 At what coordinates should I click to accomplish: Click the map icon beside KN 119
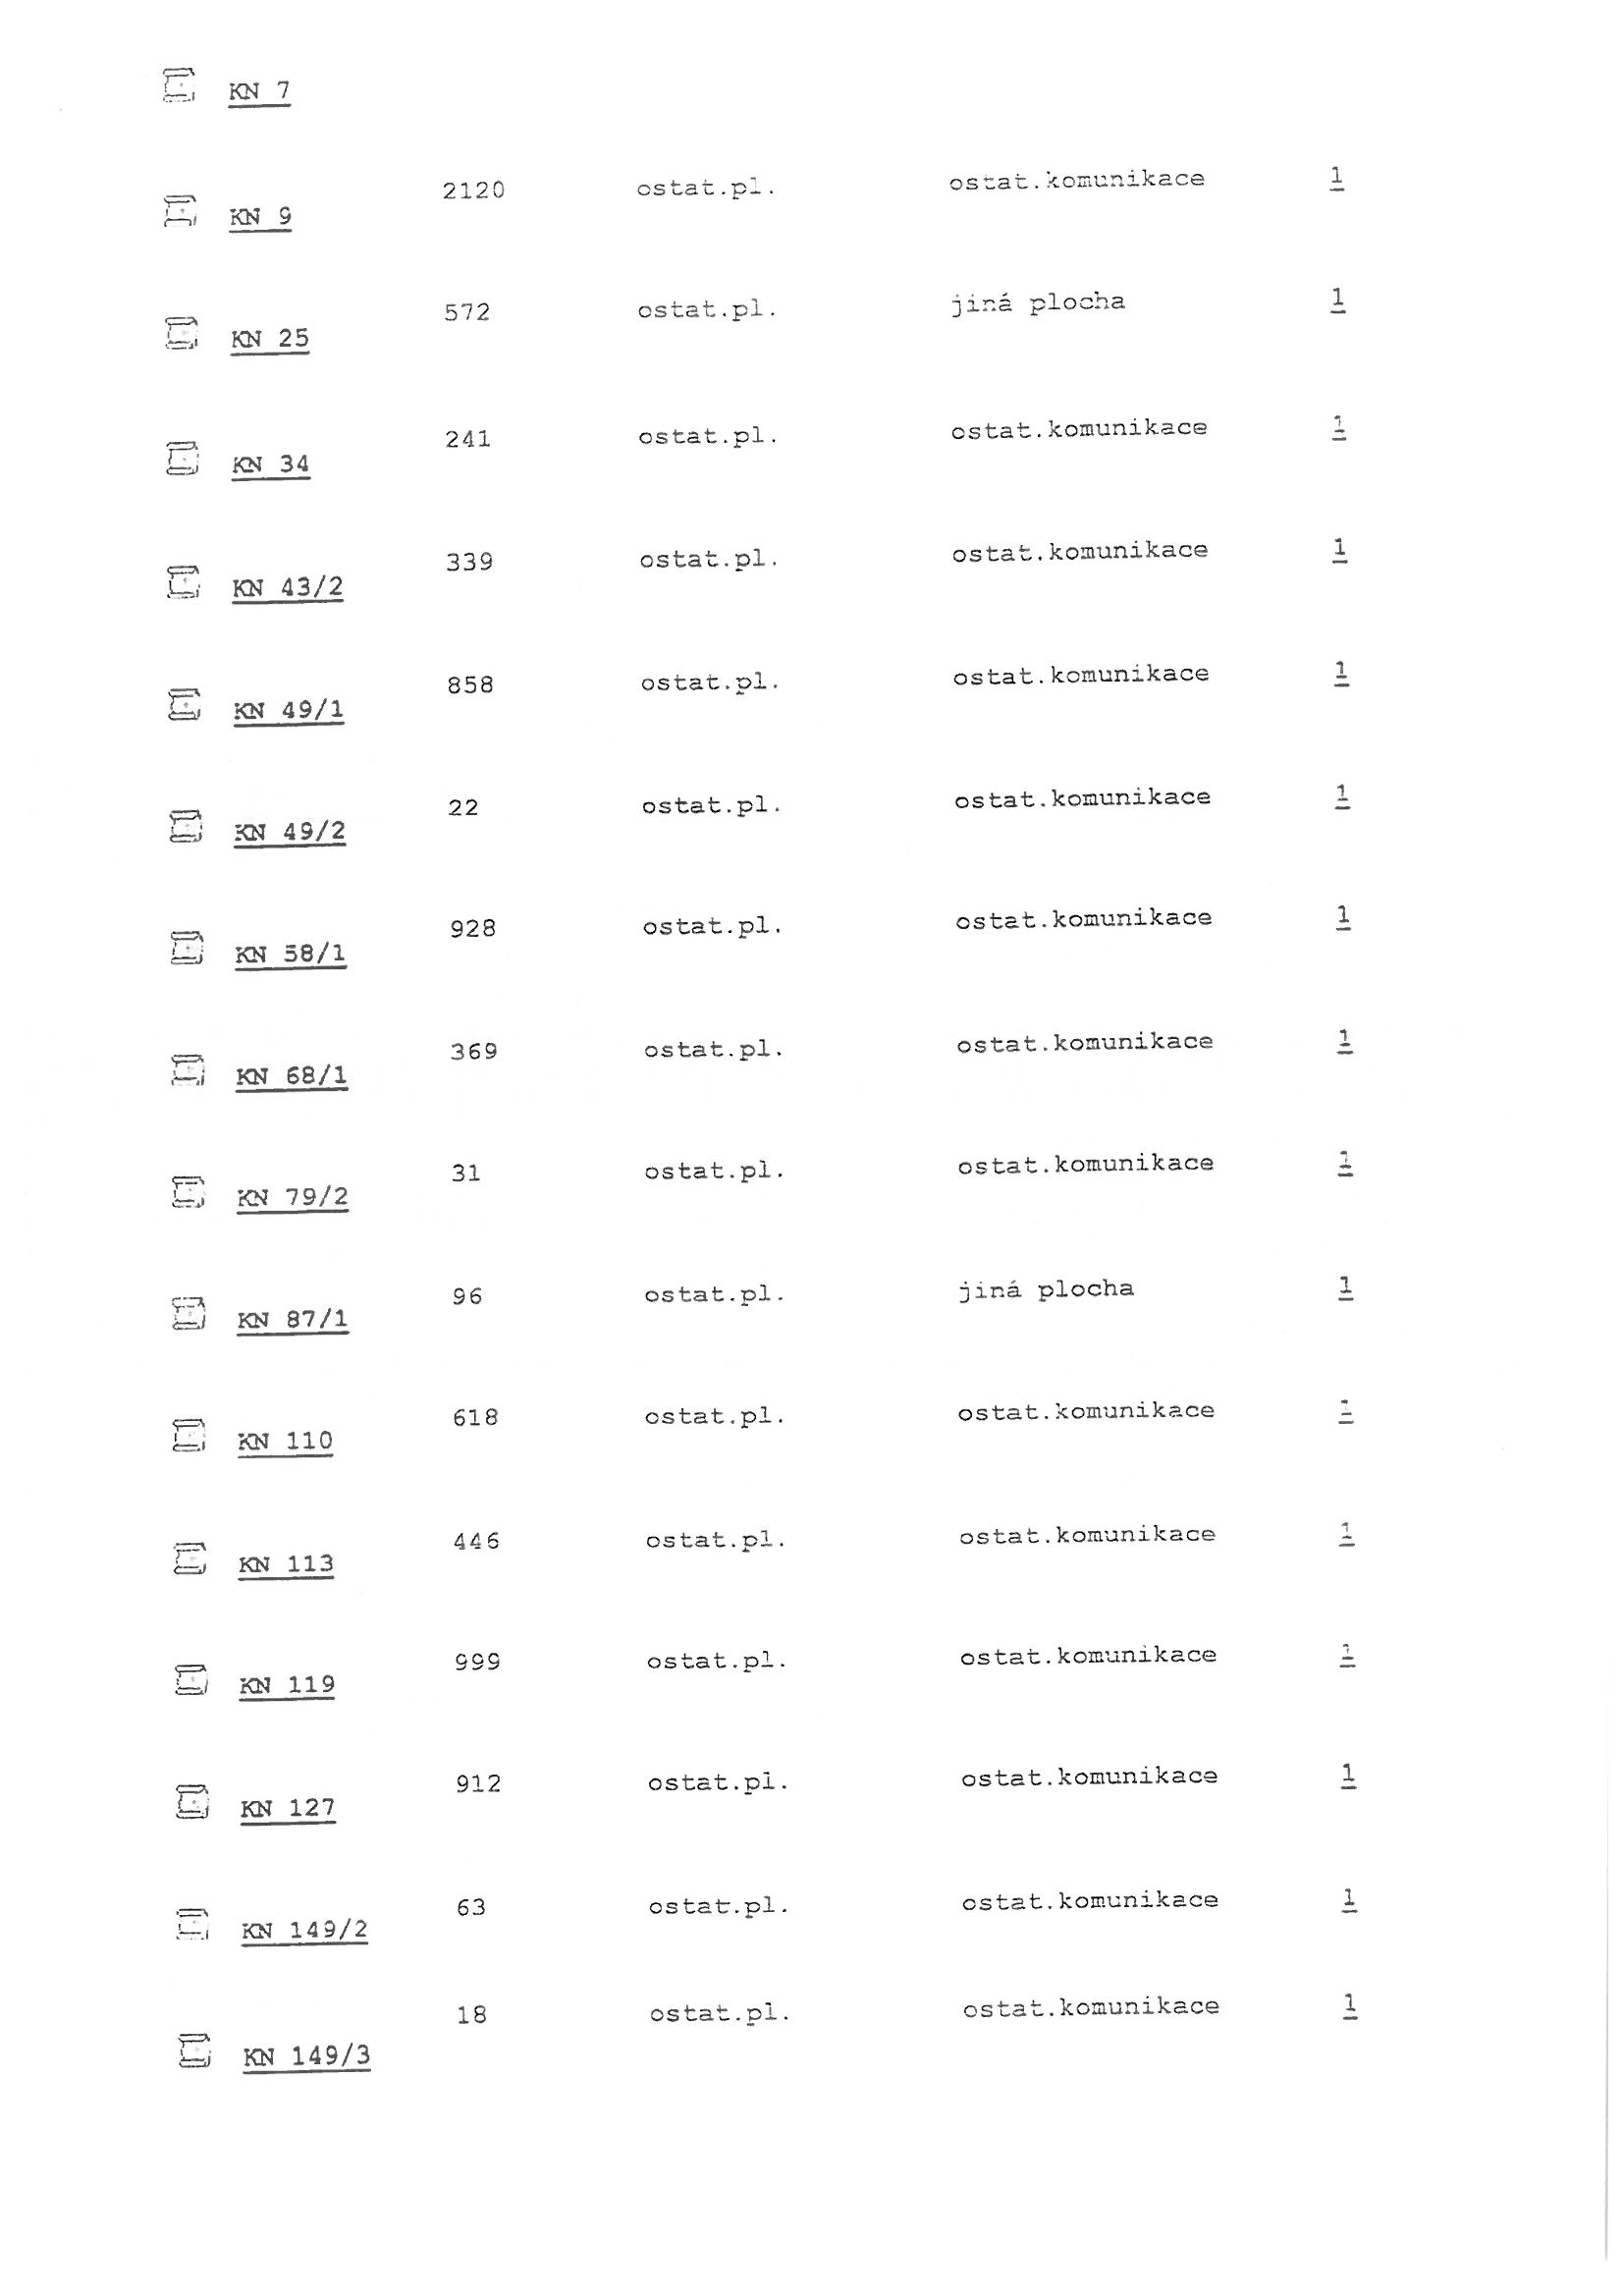(x=190, y=1679)
